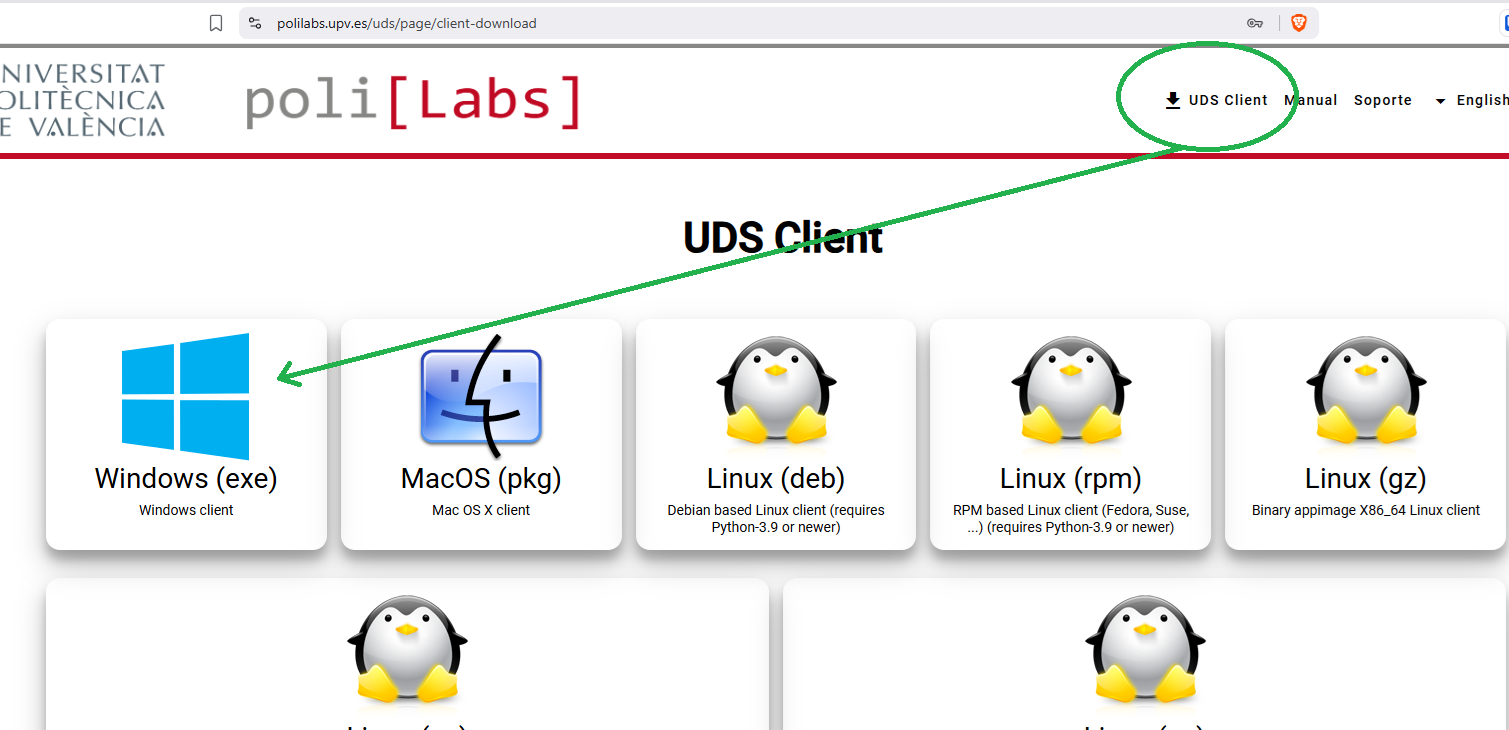This screenshot has width=1509, height=730.
Task: Click the Linux (deb) penguin icon
Action: click(776, 391)
